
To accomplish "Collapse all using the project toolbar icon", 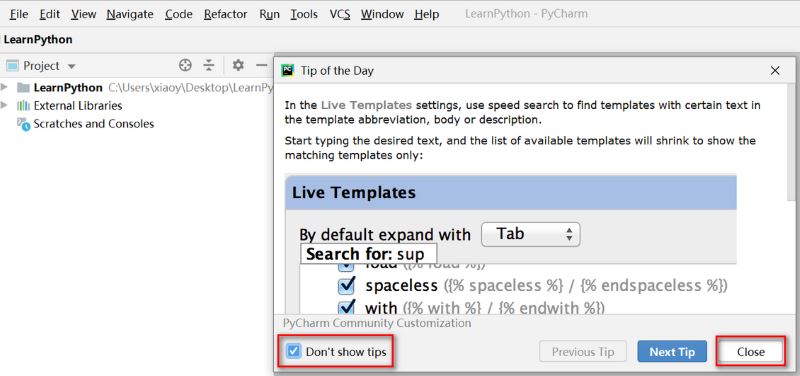I will coord(209,65).
